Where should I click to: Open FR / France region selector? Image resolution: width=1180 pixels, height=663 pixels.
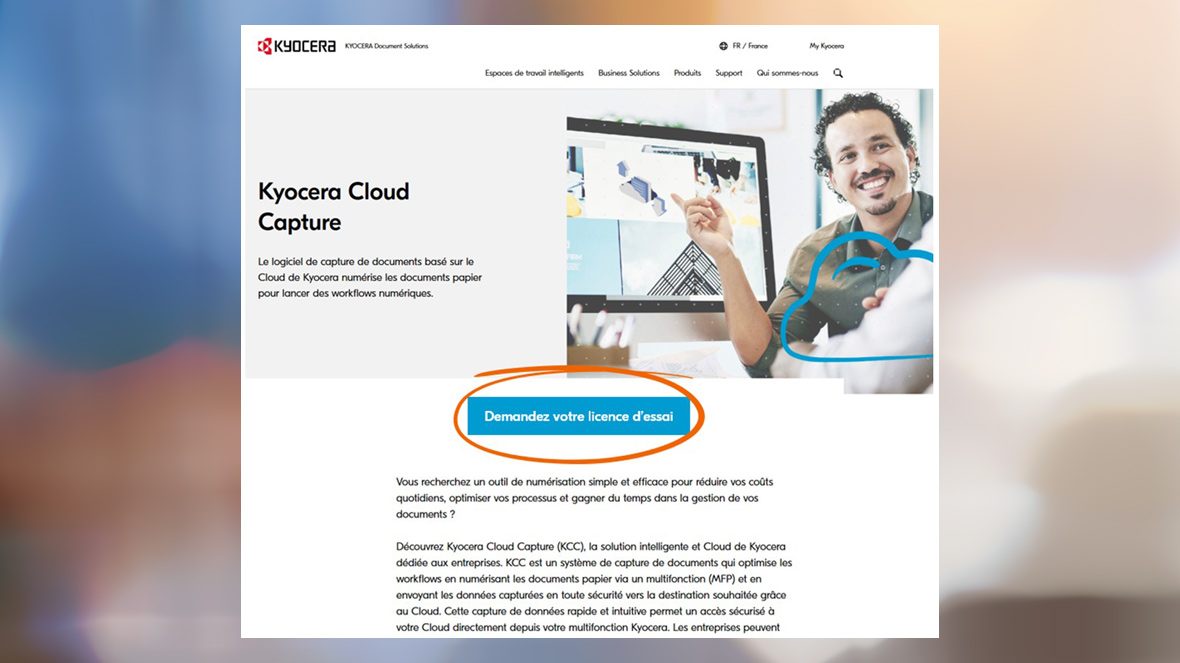[750, 46]
